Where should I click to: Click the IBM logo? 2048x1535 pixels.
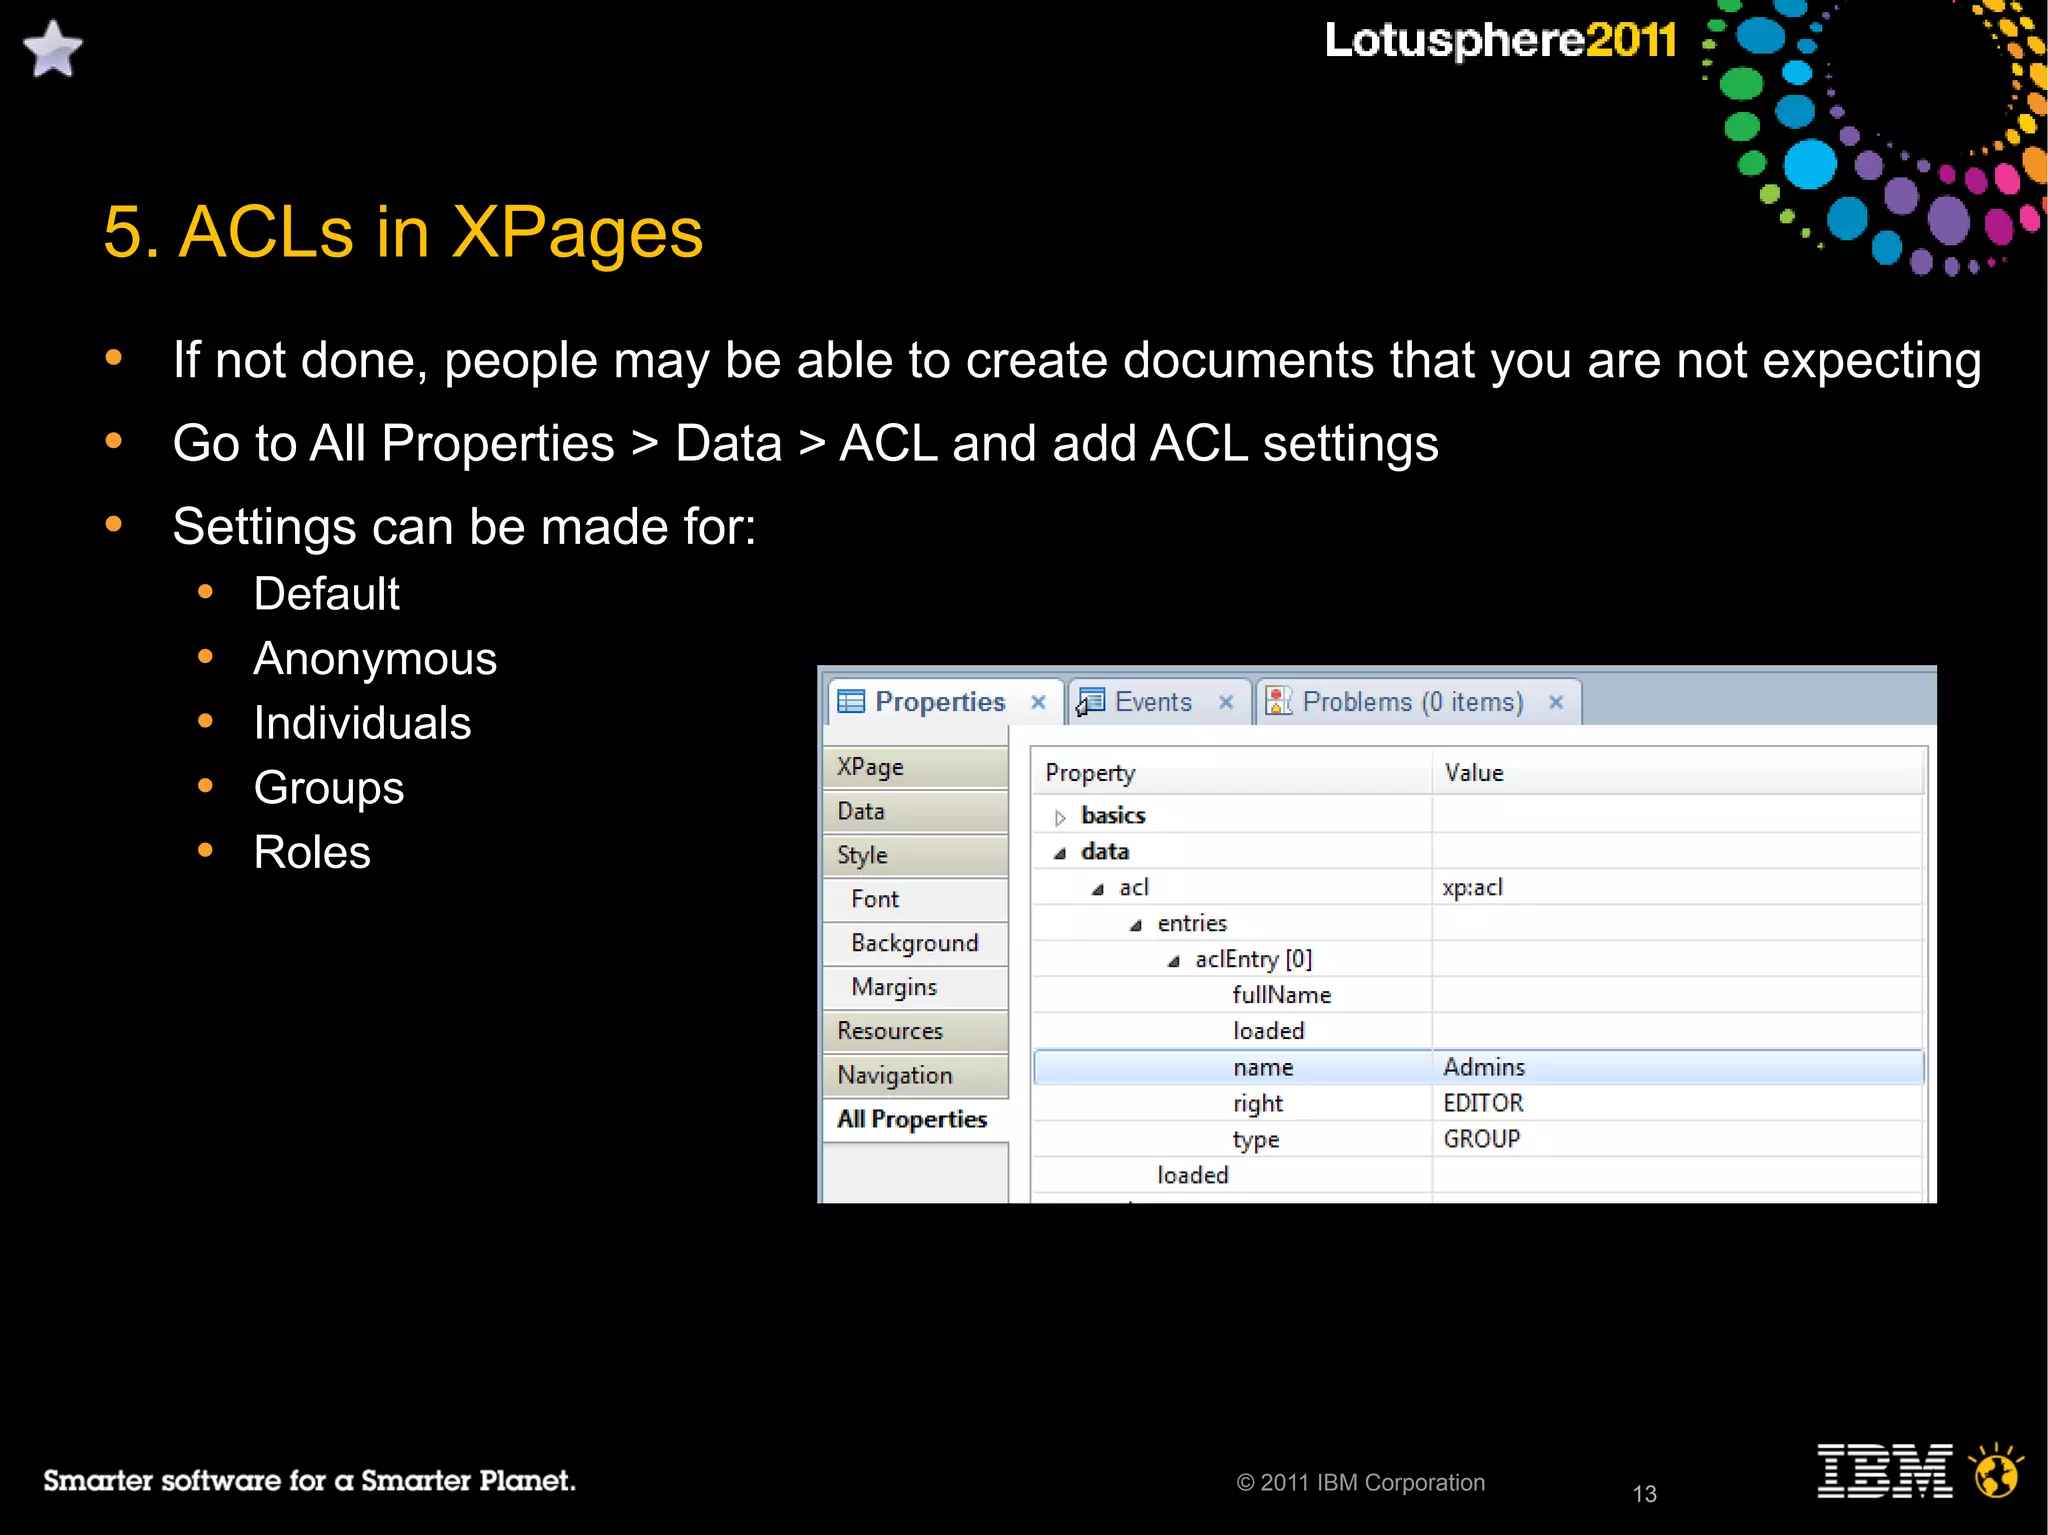[1884, 1471]
